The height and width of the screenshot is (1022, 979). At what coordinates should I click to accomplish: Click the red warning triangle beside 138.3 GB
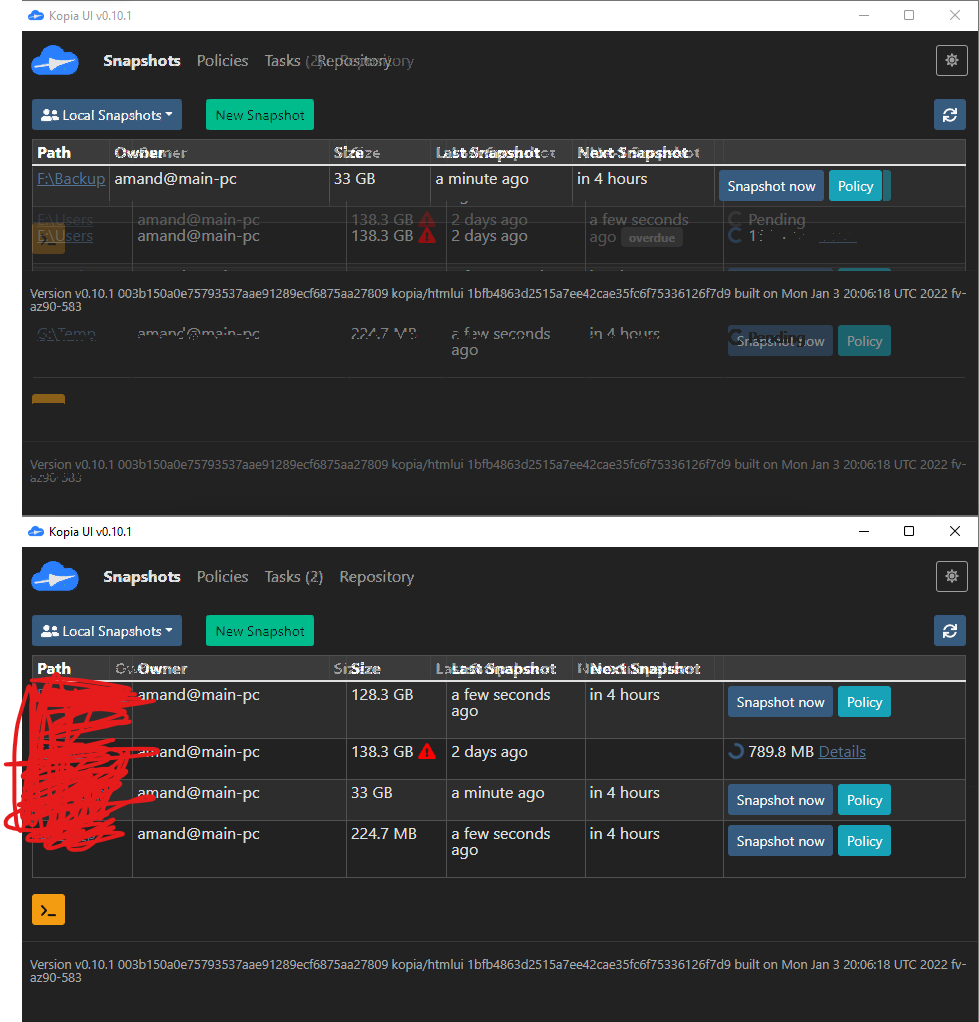pyautogui.click(x=427, y=751)
